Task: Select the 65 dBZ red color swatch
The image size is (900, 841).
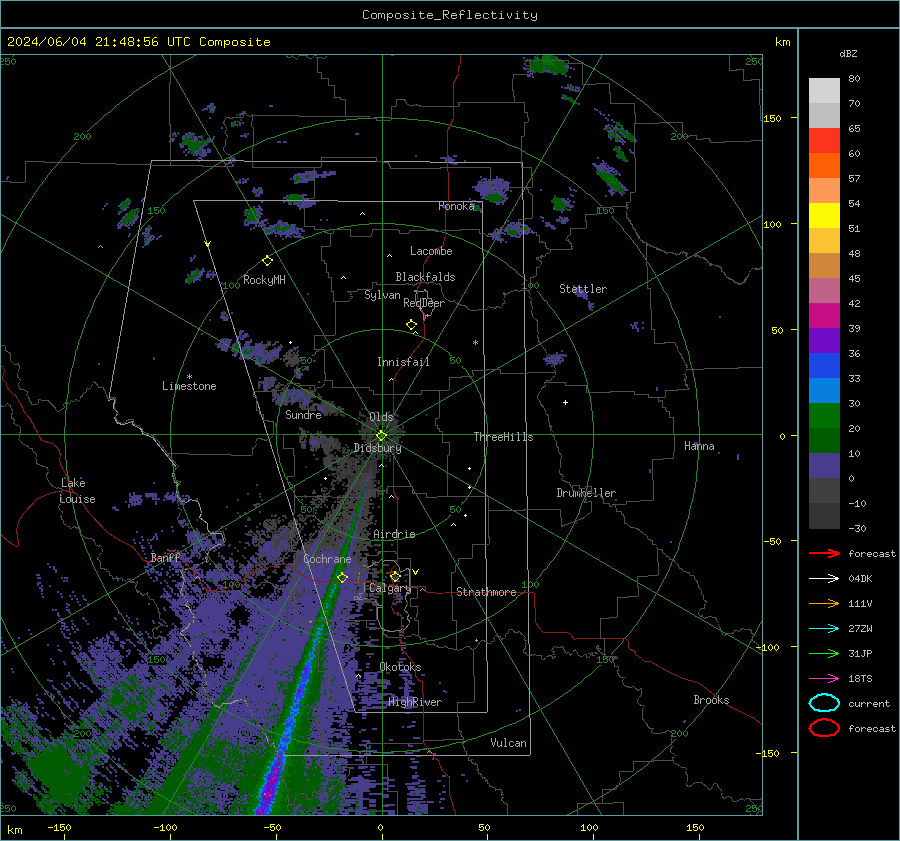Action: click(x=824, y=140)
